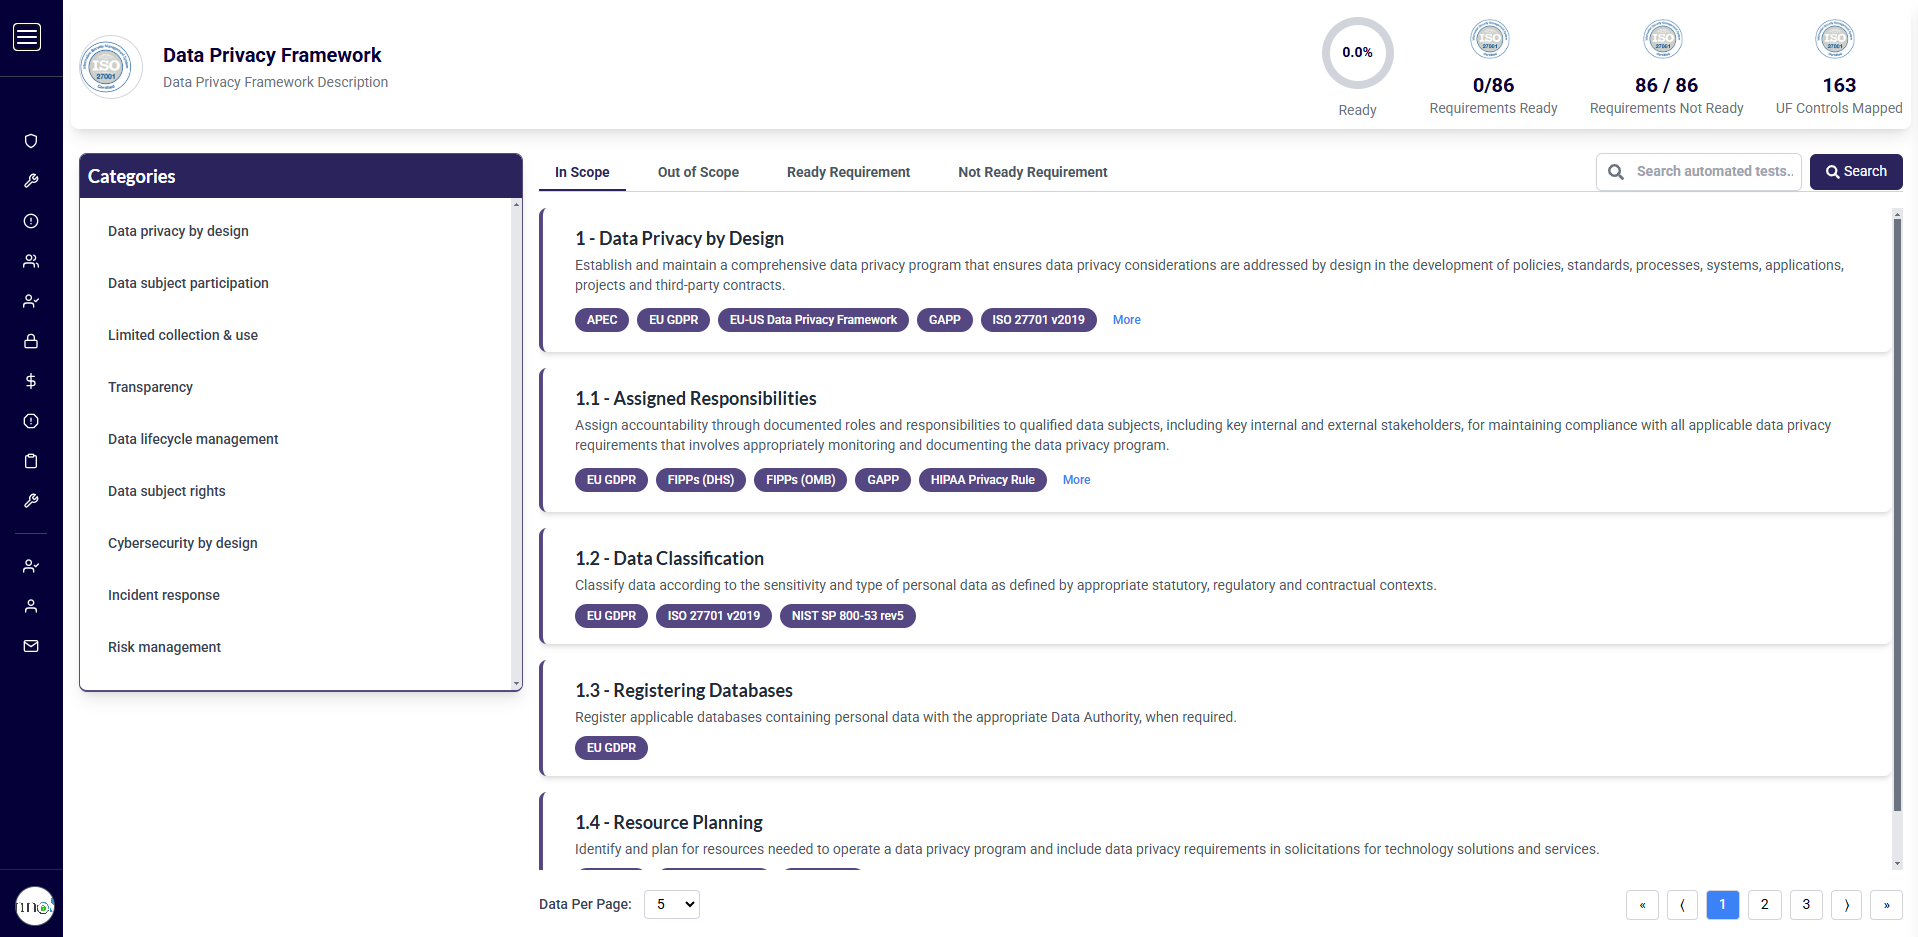Go to page 2 of results

(x=1764, y=904)
